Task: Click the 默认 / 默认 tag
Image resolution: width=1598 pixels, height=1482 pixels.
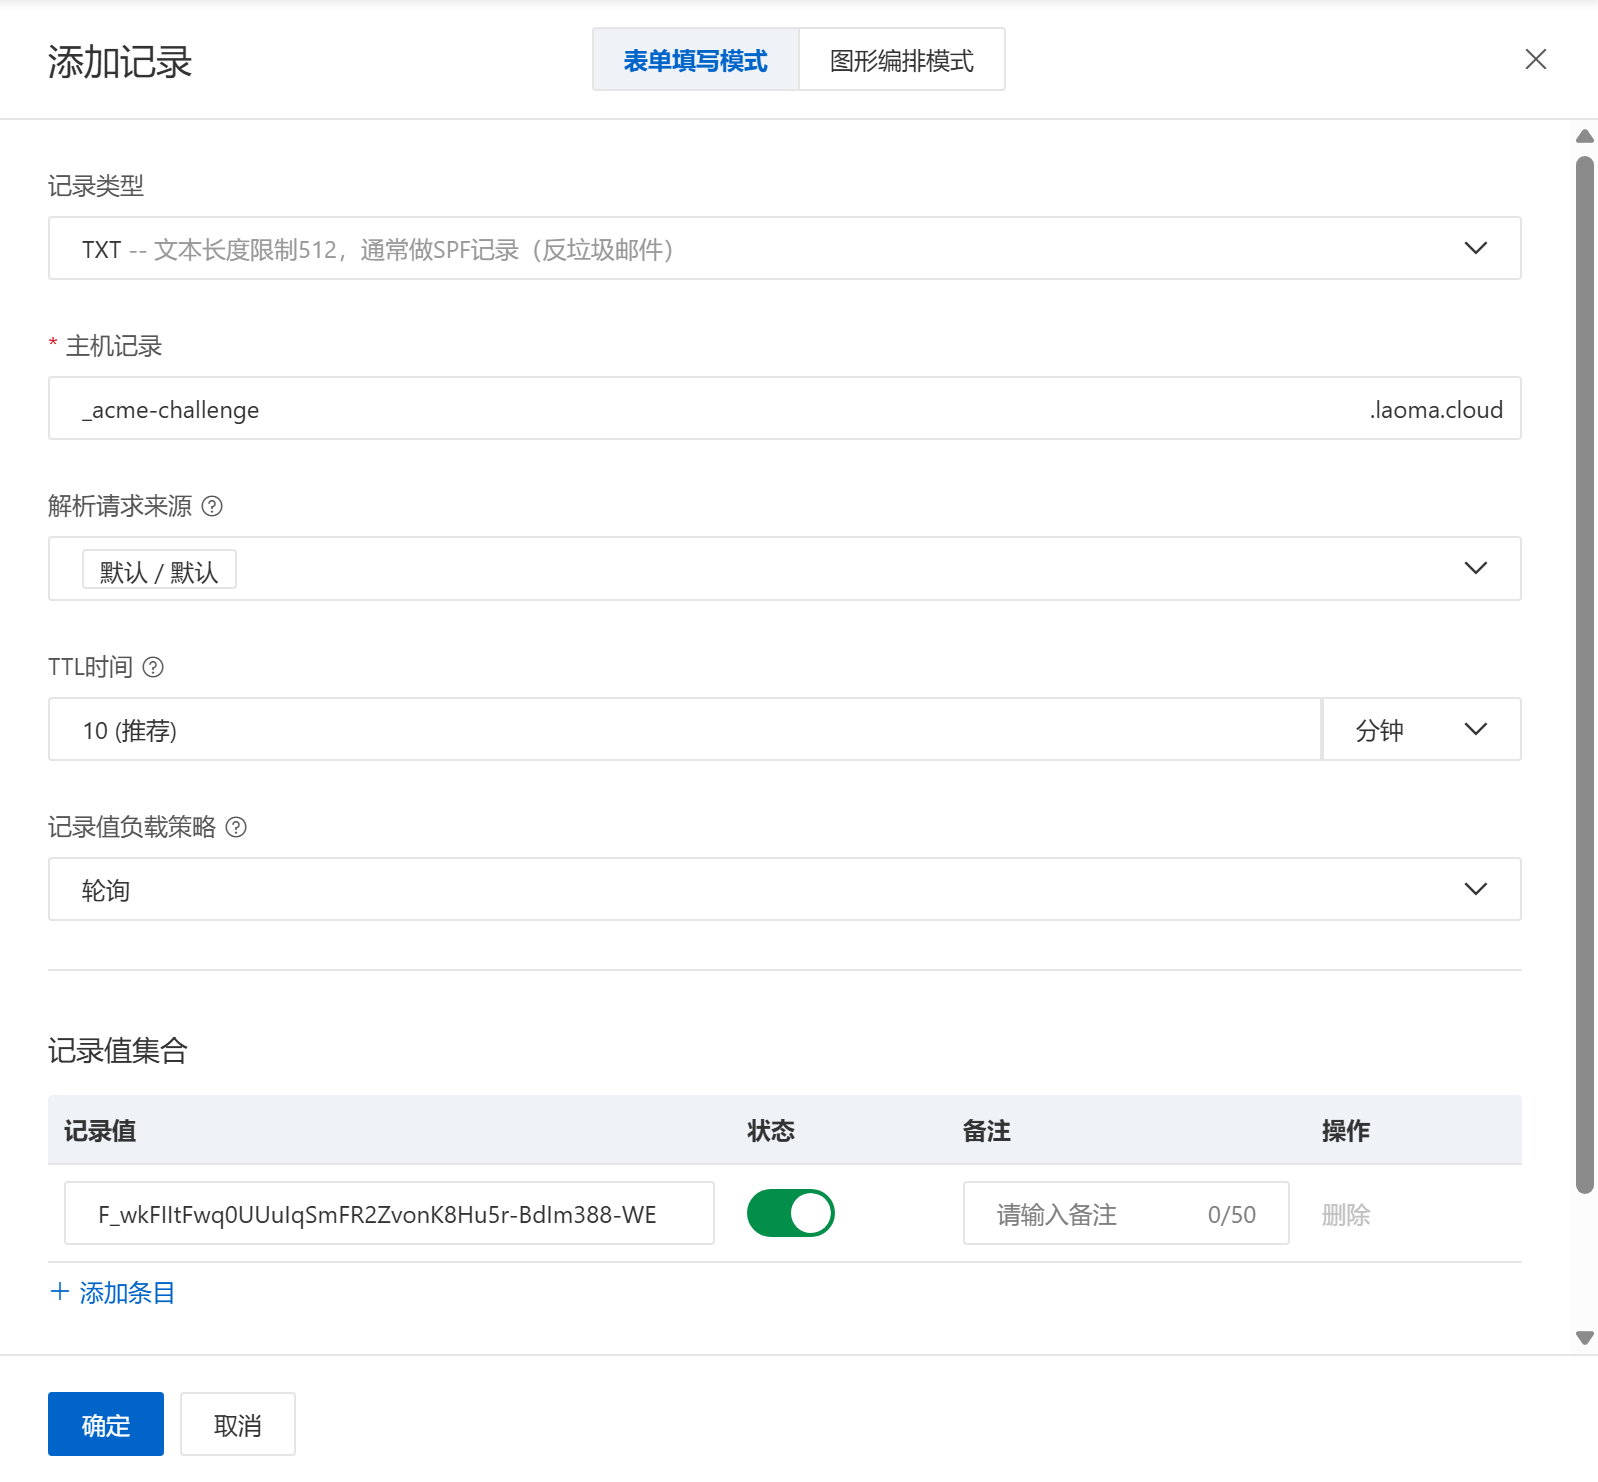Action: (x=159, y=570)
